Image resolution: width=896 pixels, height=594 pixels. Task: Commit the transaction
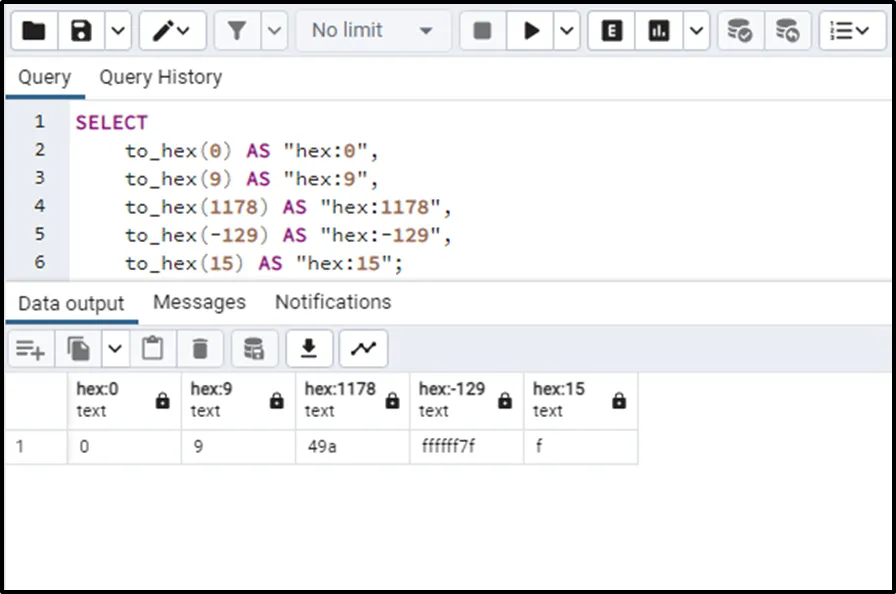[x=739, y=31]
